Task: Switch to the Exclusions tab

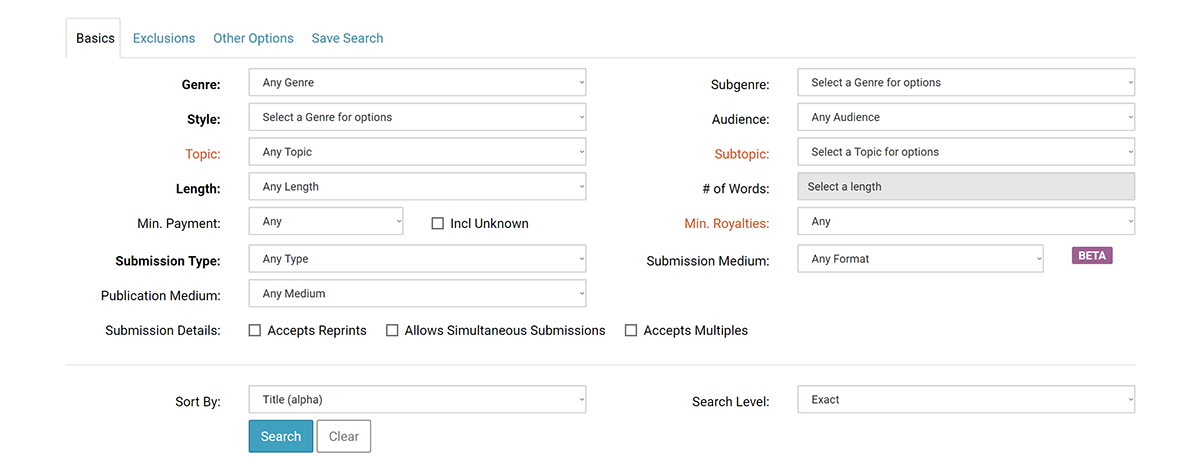Action: (x=164, y=38)
